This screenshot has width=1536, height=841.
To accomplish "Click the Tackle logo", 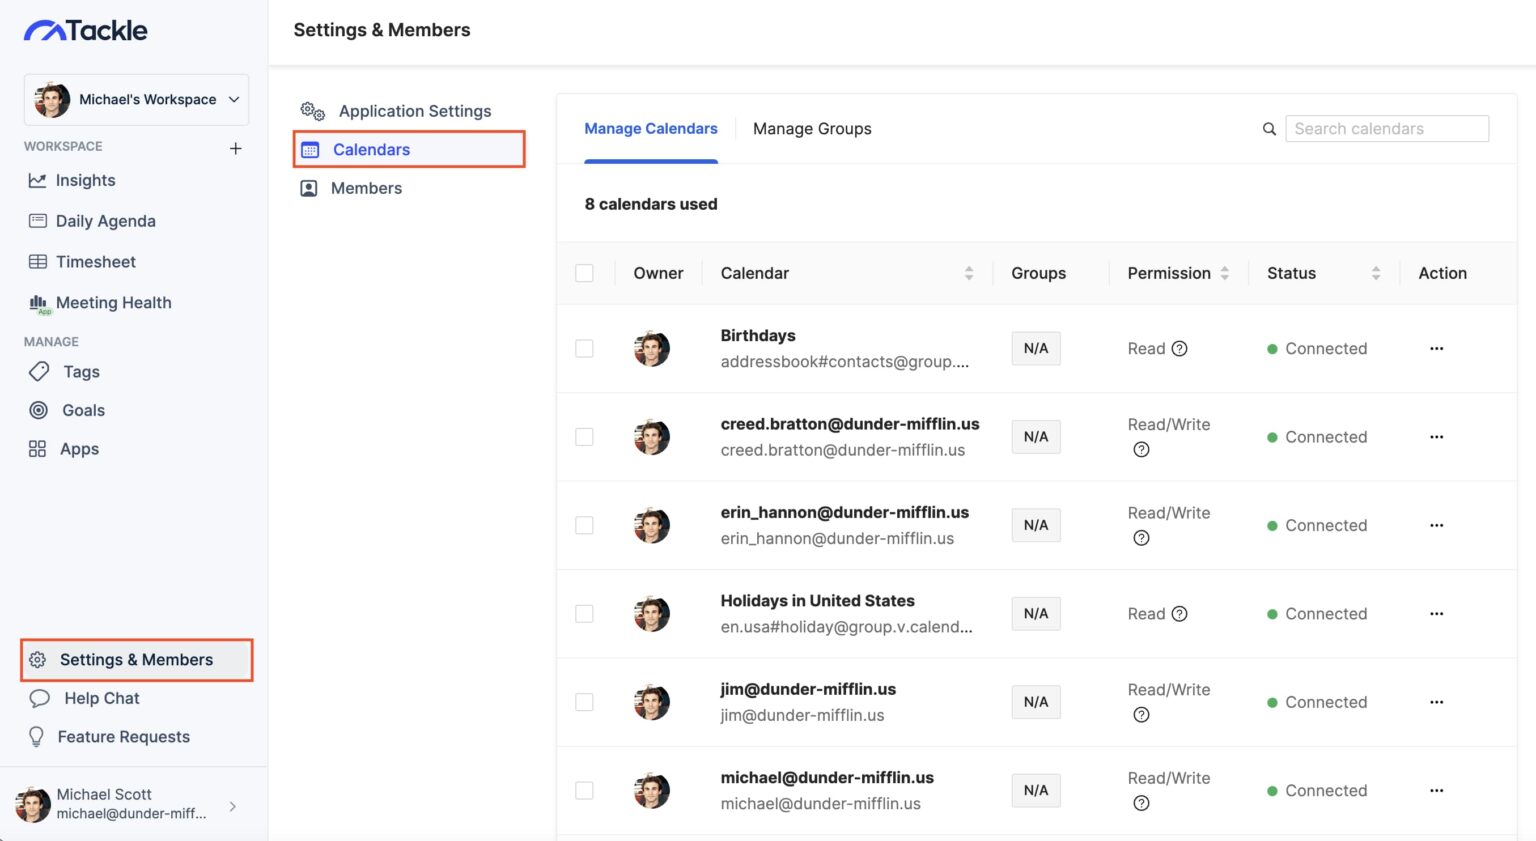I will click(86, 30).
